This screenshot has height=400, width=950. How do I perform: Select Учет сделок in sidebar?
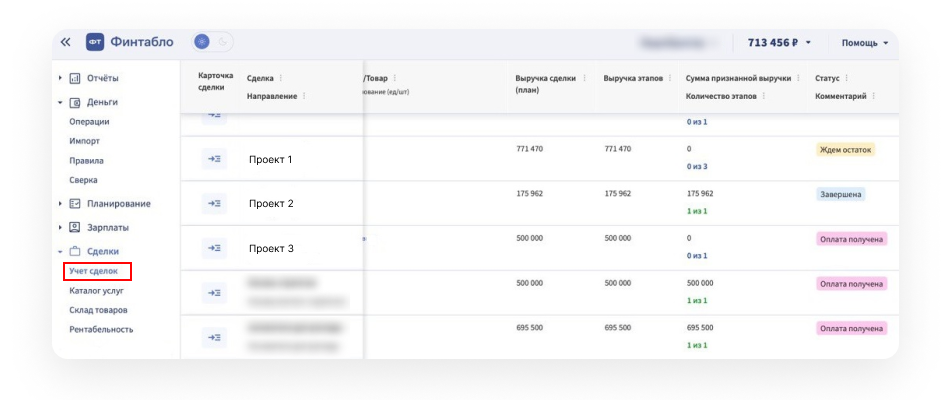[x=95, y=271]
